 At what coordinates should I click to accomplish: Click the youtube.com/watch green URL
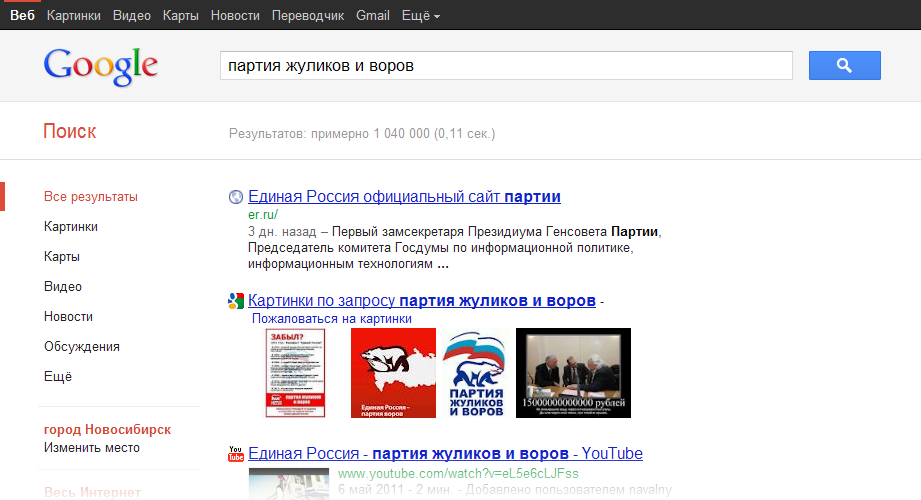[x=458, y=474]
